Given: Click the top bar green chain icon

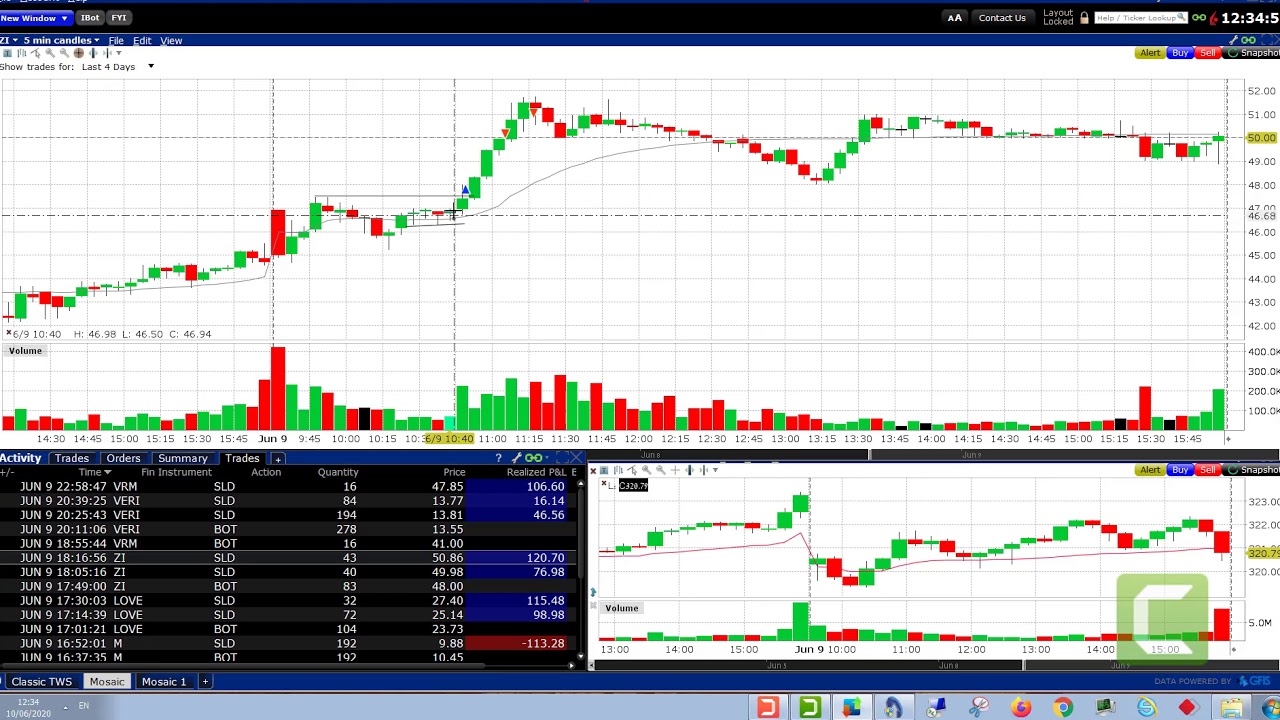Looking at the screenshot, I should pos(1198,18).
